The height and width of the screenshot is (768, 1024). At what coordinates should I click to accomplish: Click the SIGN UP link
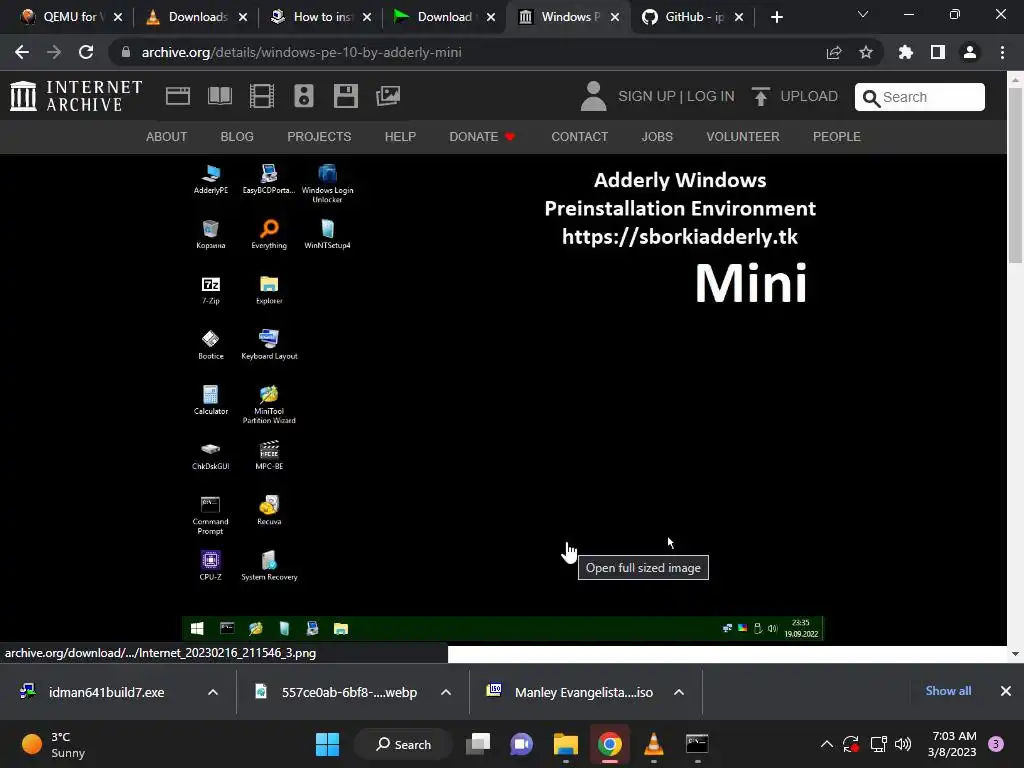647,96
